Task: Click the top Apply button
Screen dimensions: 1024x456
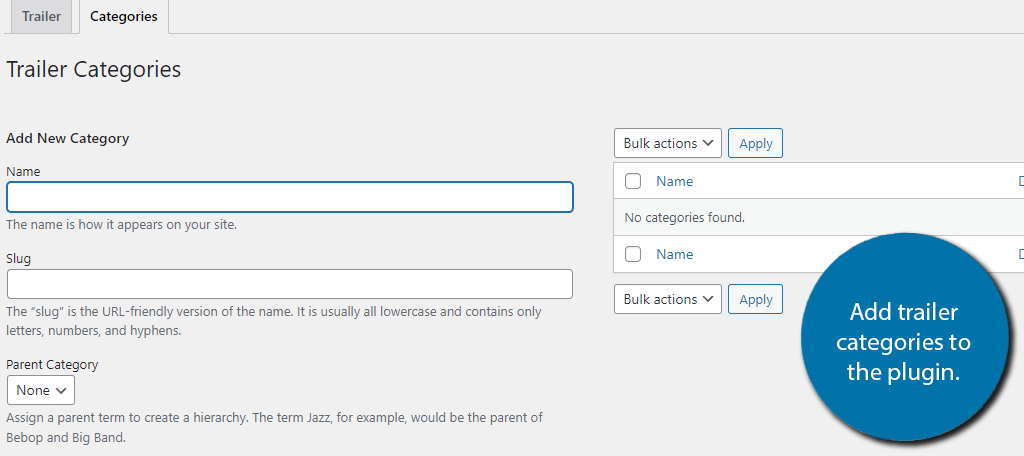Action: click(756, 143)
